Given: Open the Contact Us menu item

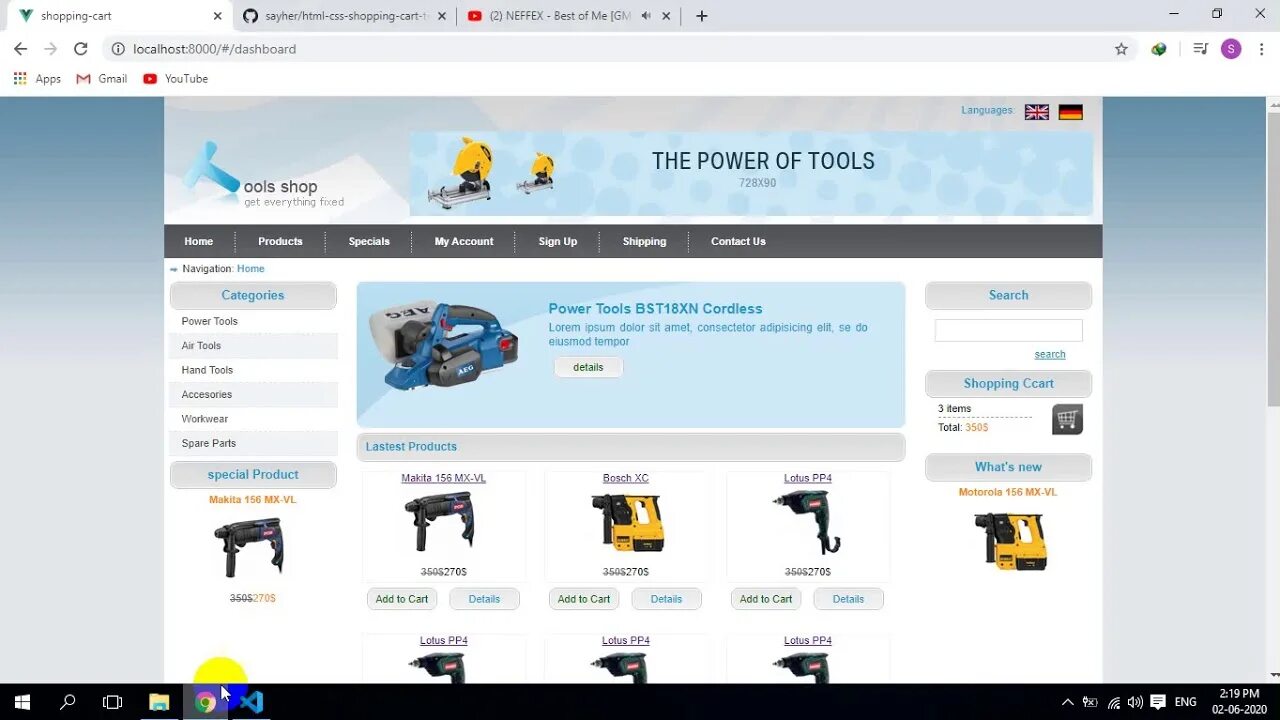Looking at the screenshot, I should 738,241.
